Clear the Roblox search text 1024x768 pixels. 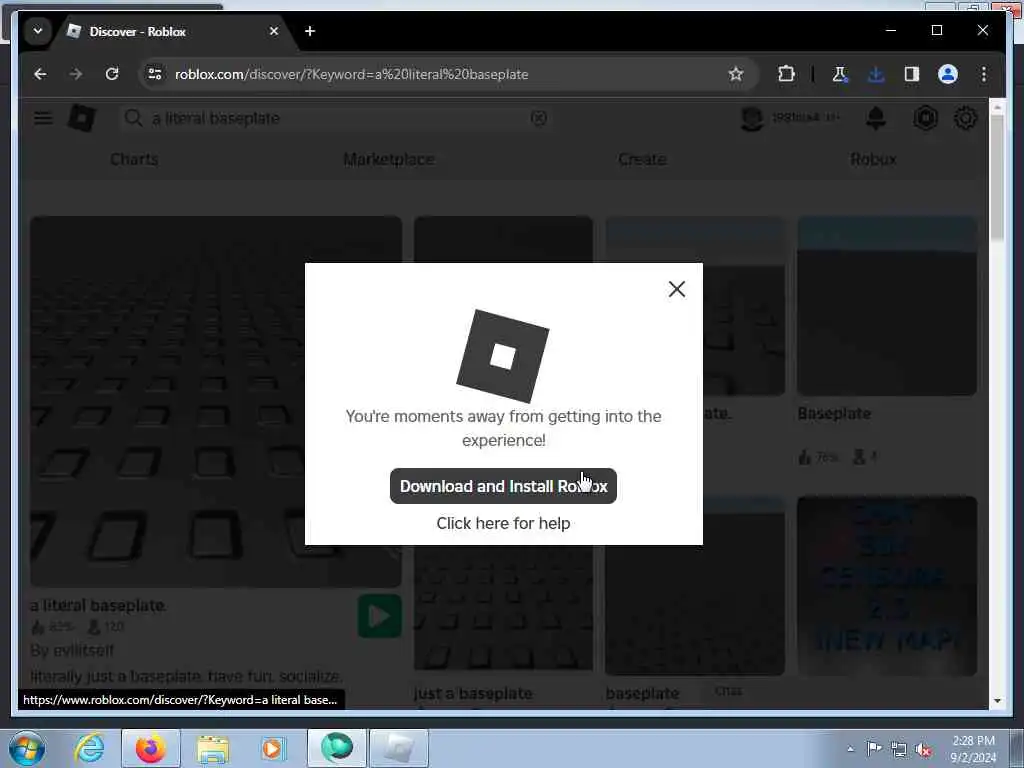click(x=539, y=118)
